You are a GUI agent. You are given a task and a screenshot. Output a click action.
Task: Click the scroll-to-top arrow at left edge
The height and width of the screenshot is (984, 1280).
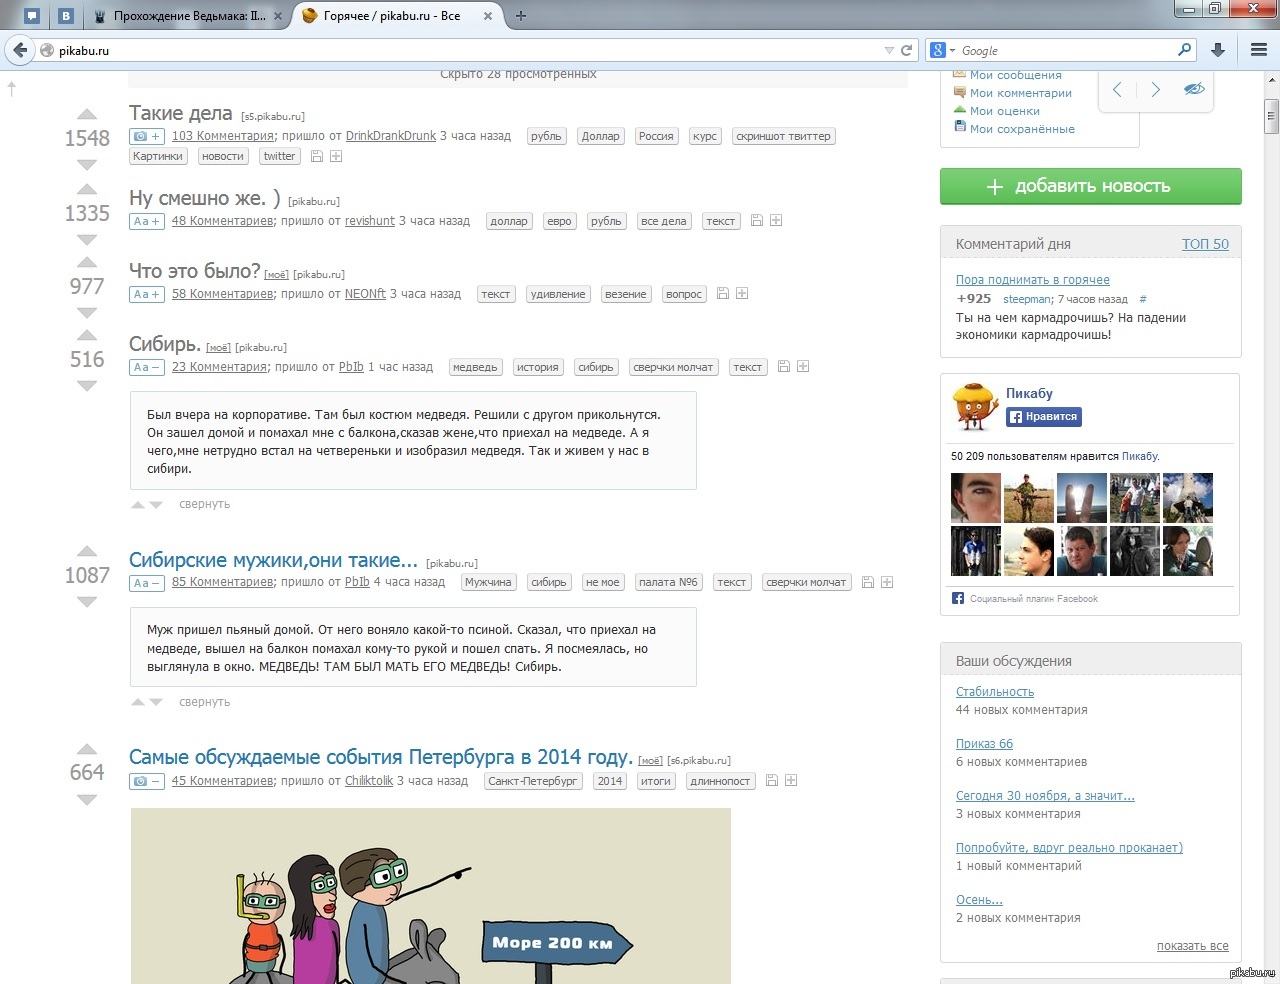[11, 88]
